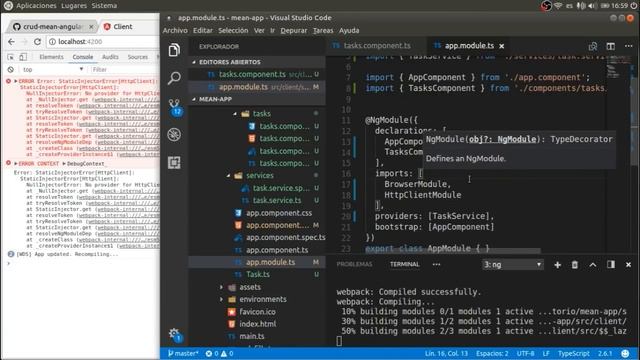Split the editor using the split icon
640x360 pixels.
611,46
